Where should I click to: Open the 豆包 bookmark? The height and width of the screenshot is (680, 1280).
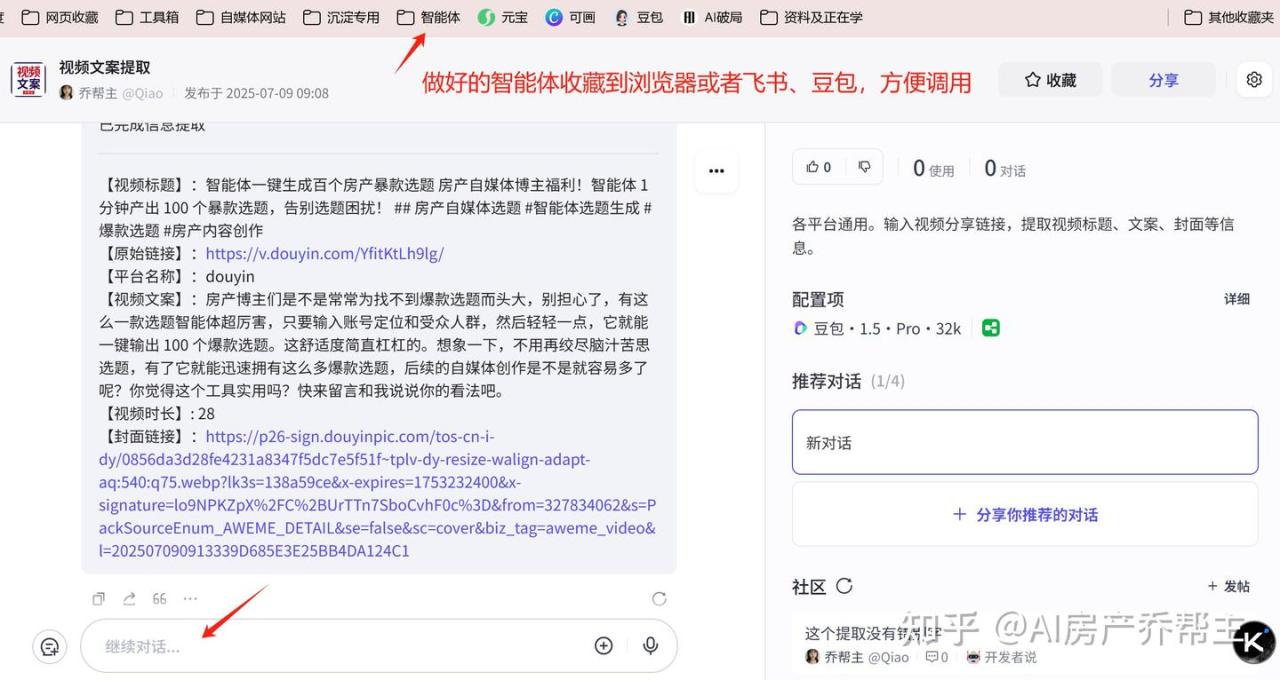pos(638,17)
